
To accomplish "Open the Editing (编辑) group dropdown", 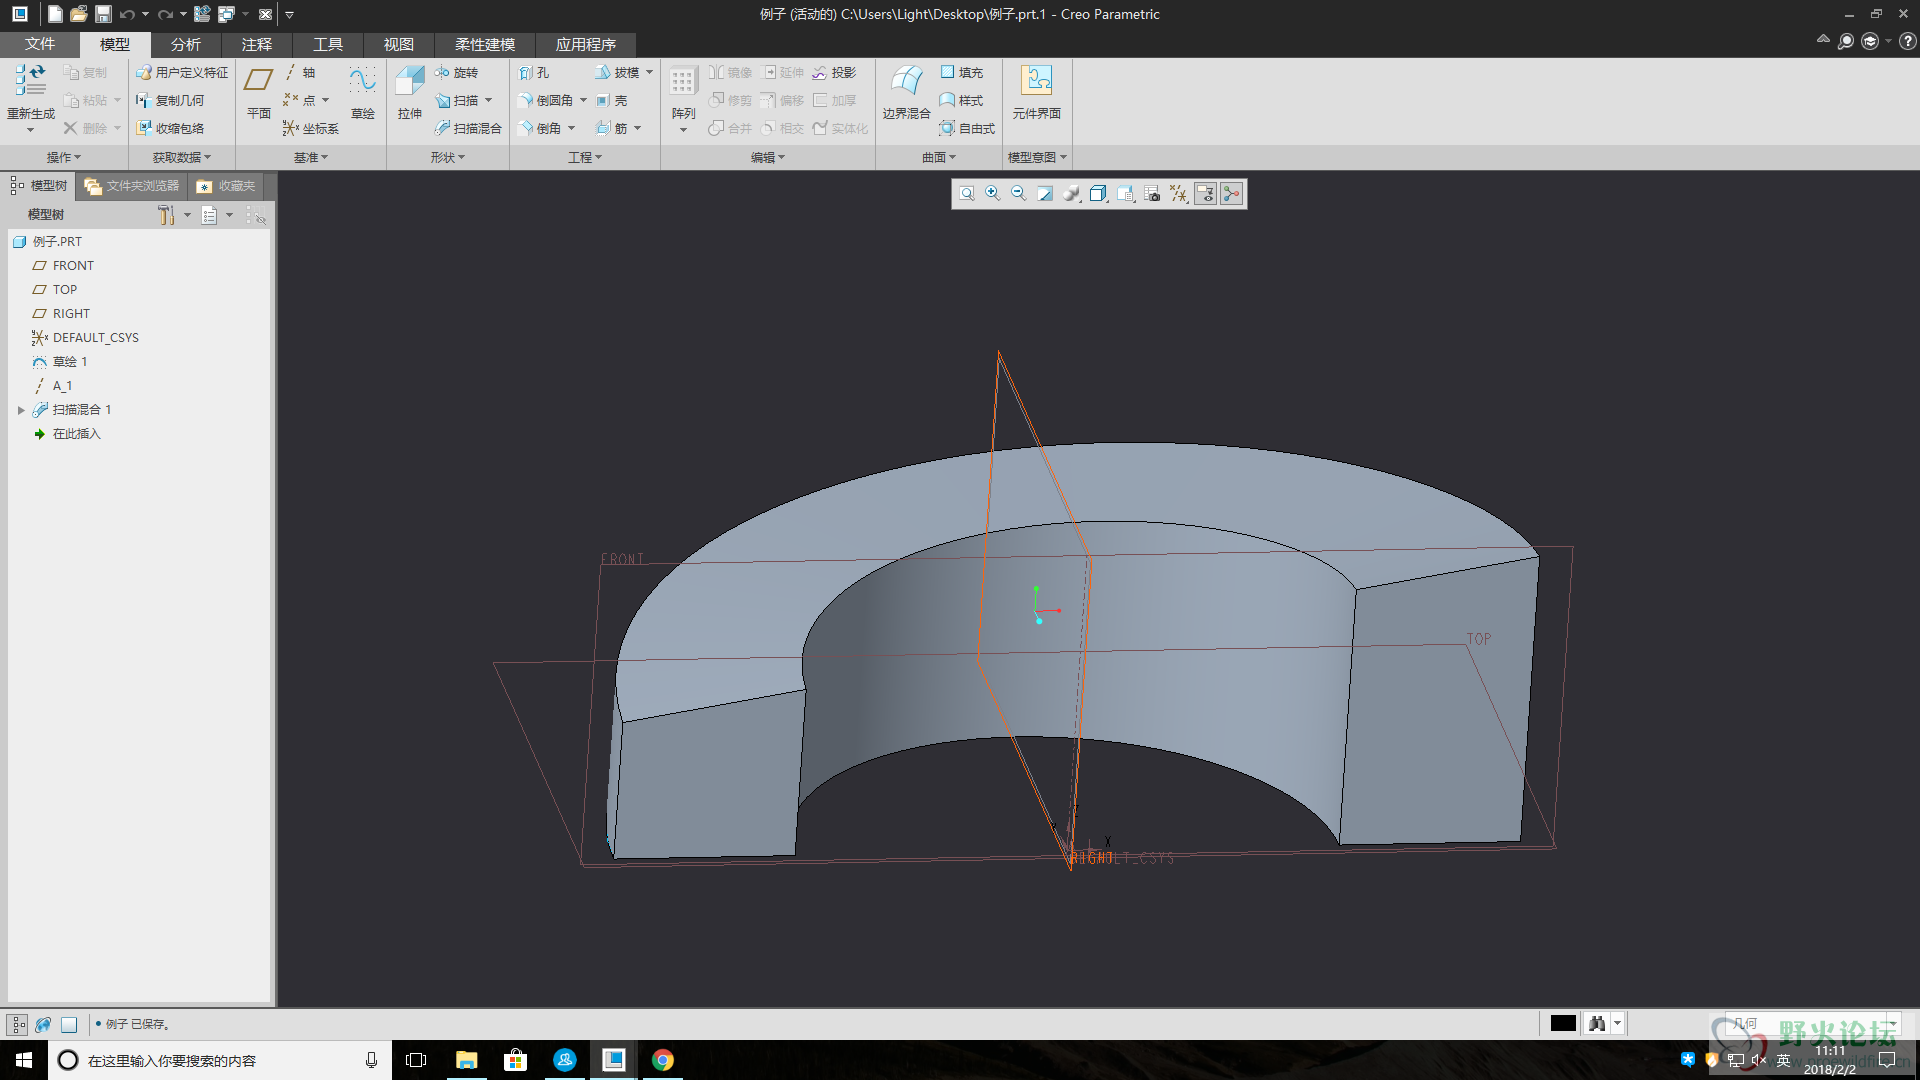I will [768, 157].
